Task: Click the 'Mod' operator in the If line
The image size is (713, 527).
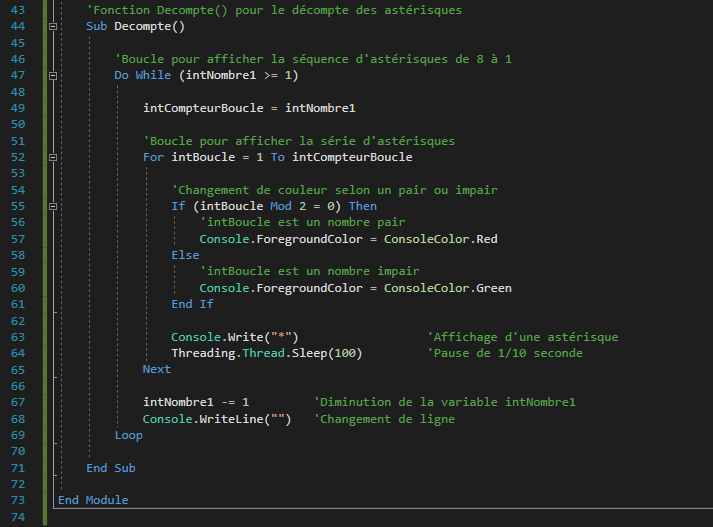Action: click(x=281, y=206)
